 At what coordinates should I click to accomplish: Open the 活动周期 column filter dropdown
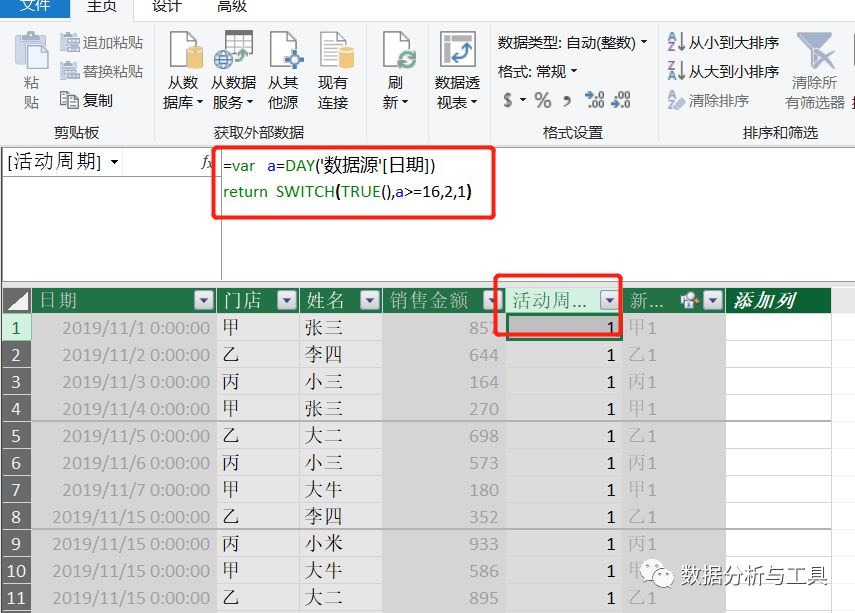(610, 299)
